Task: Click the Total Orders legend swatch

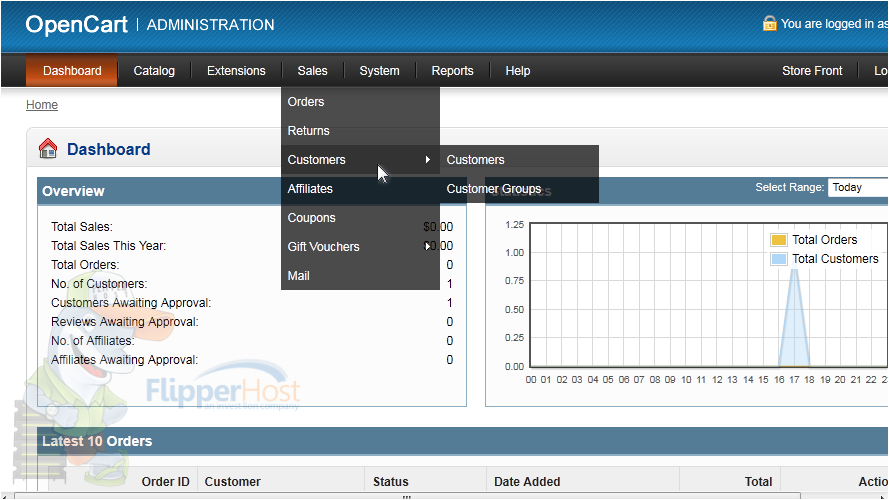Action: click(779, 240)
